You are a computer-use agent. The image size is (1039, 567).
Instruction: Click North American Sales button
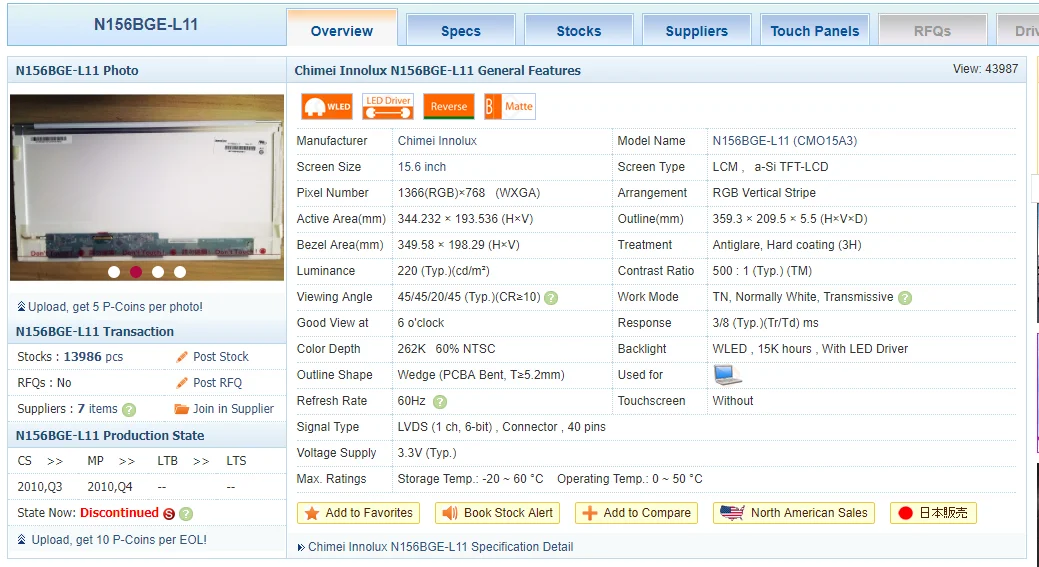coord(794,513)
